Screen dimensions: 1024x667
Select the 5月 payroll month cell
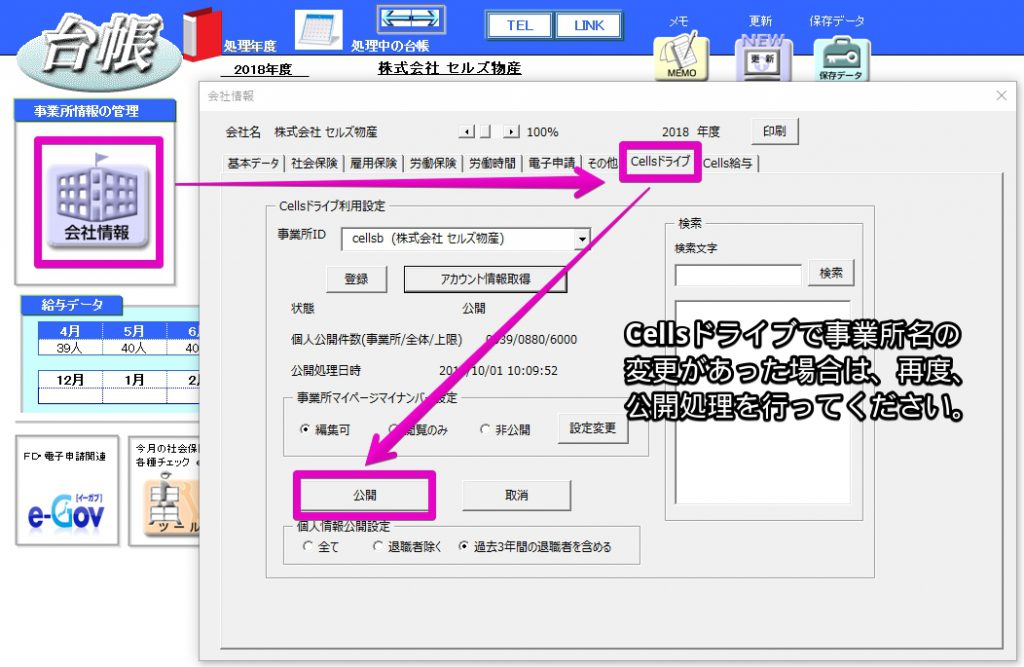coord(134,331)
